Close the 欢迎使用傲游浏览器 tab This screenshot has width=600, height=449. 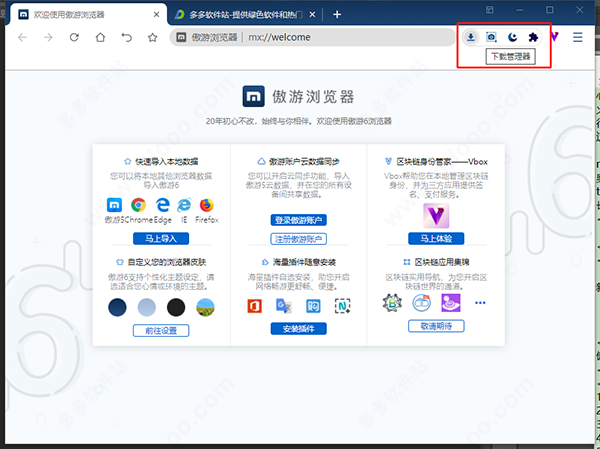[156, 15]
